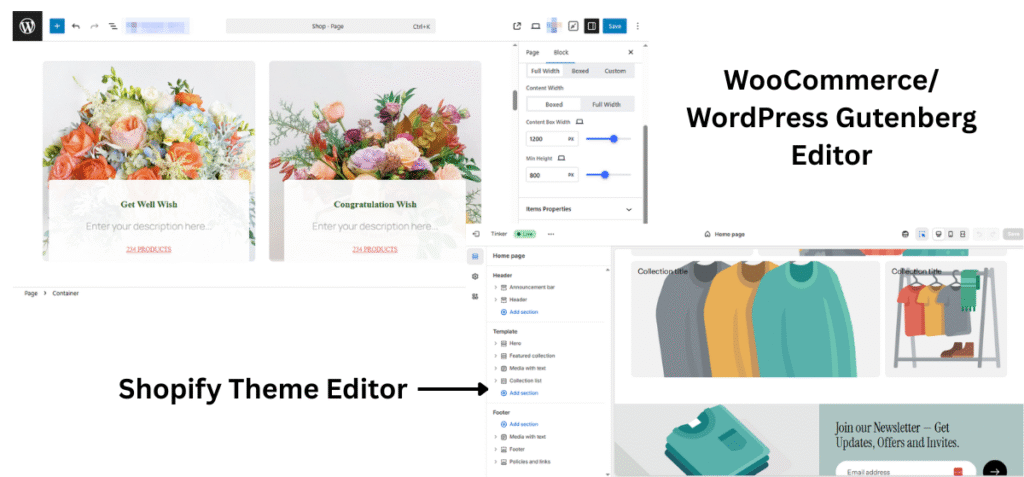Screen dimensions: 1024x477
Task: Click the pencil-in-square icon in WordPress toolbar
Action: 573,26
